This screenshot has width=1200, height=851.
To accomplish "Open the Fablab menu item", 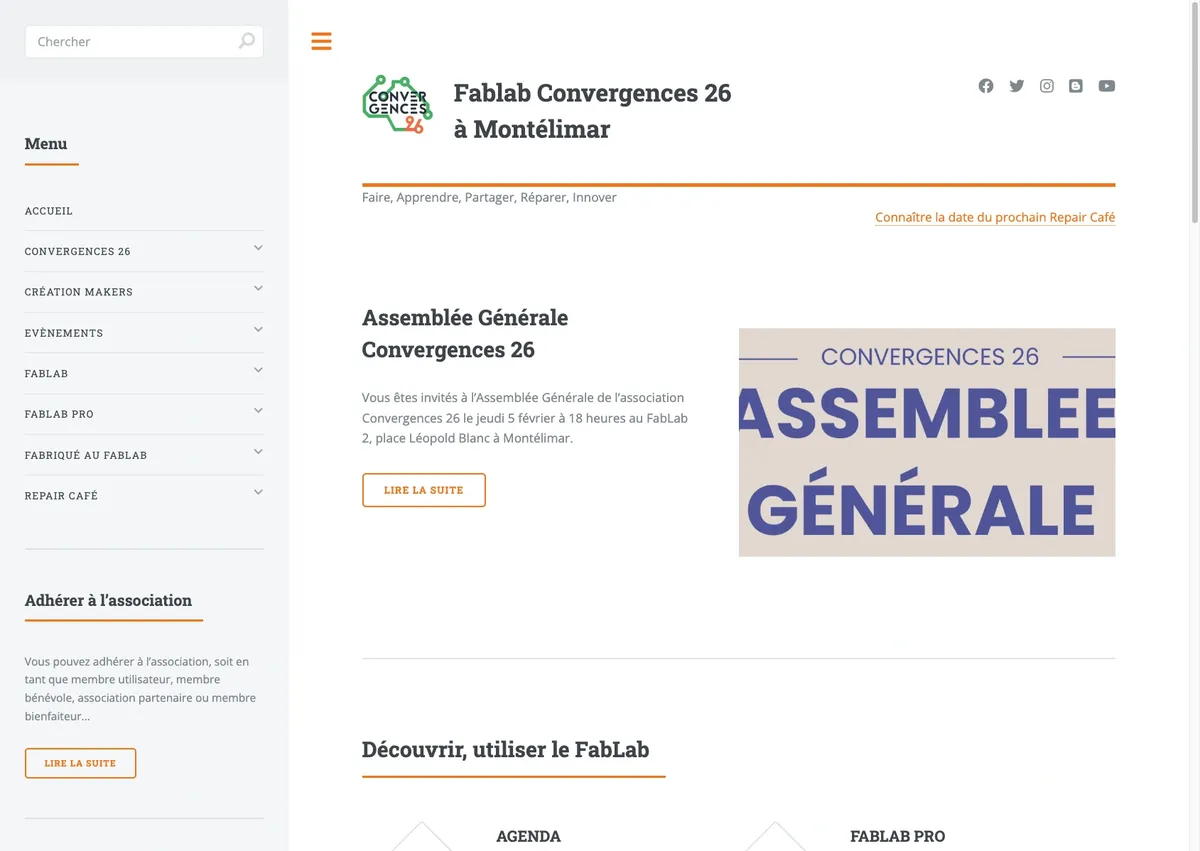I will pos(47,374).
